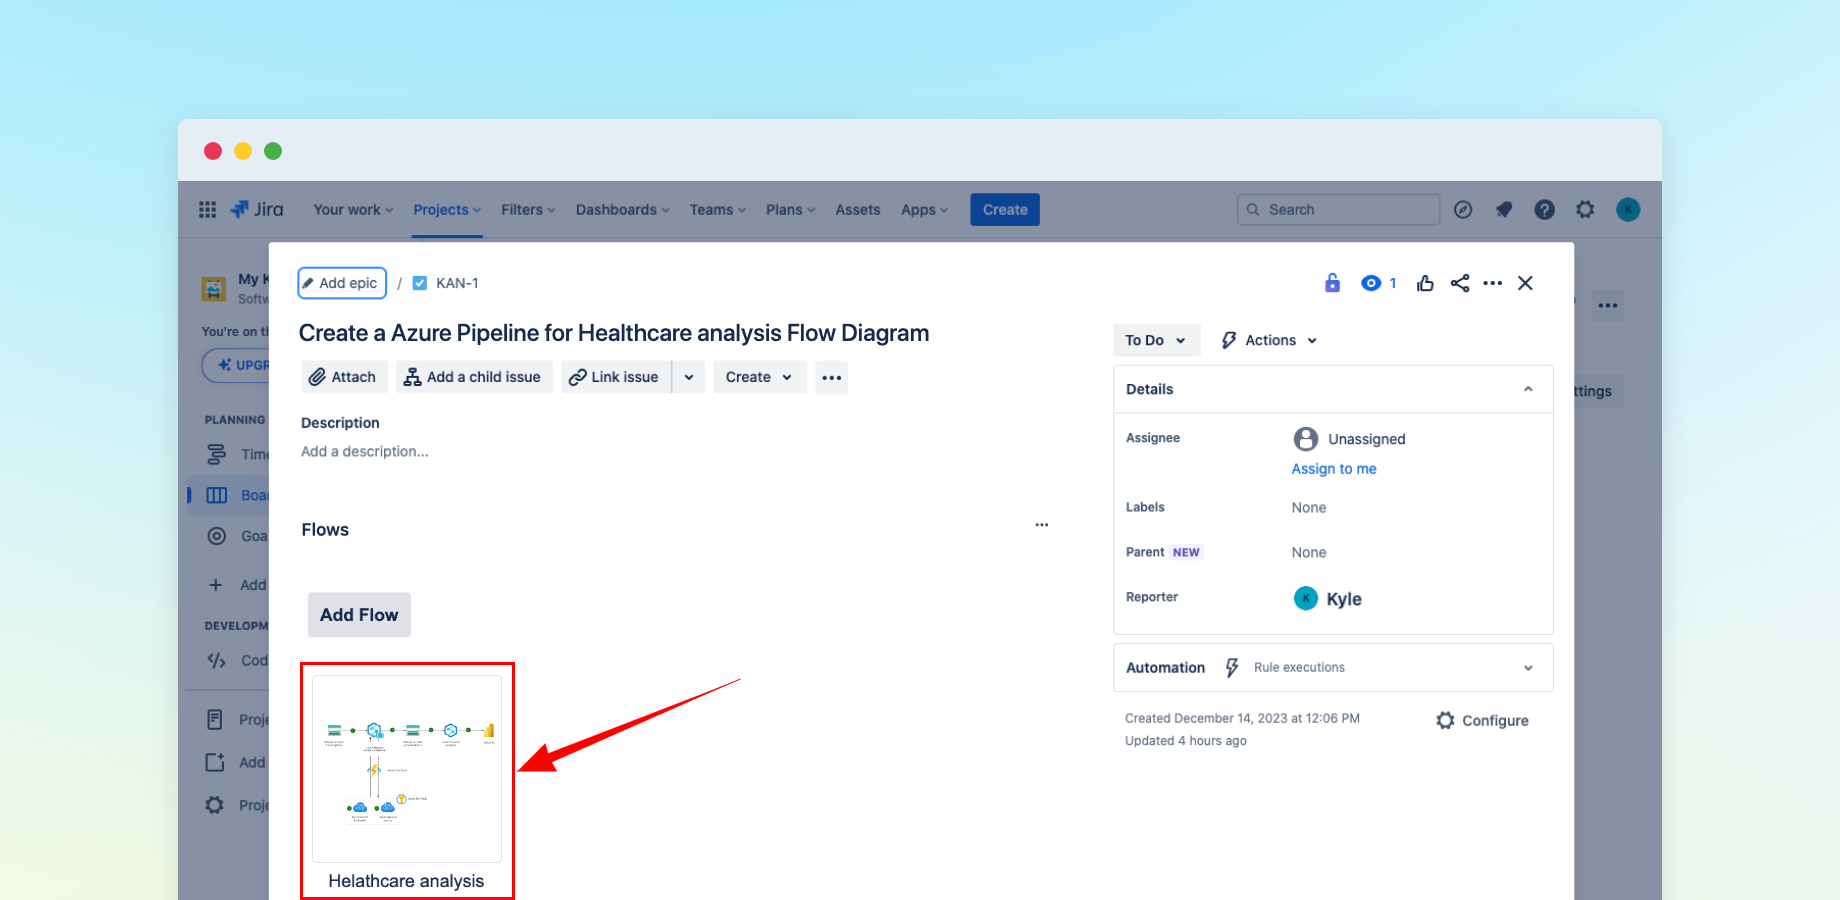This screenshot has width=1840, height=900.
Task: Click the Parent None value
Action: [x=1308, y=553]
